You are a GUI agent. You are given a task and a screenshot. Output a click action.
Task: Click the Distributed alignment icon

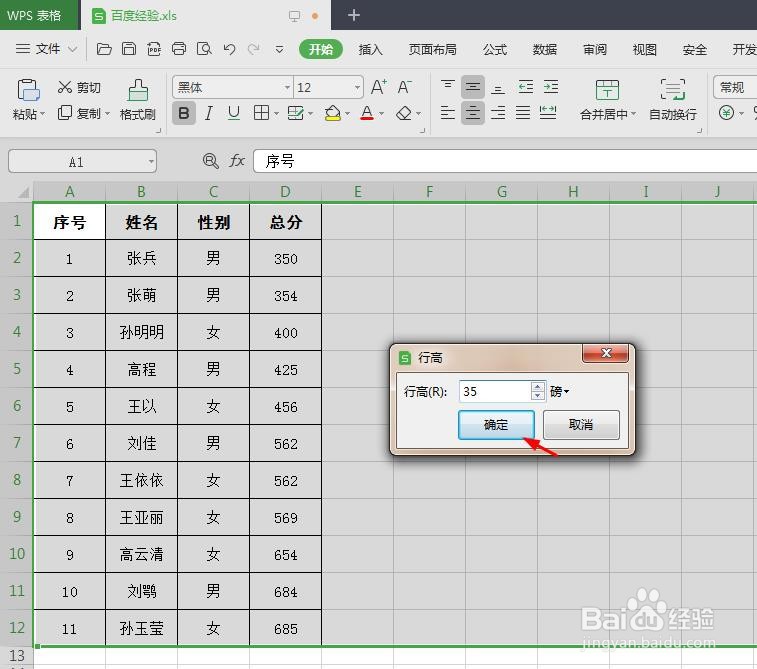coord(548,113)
